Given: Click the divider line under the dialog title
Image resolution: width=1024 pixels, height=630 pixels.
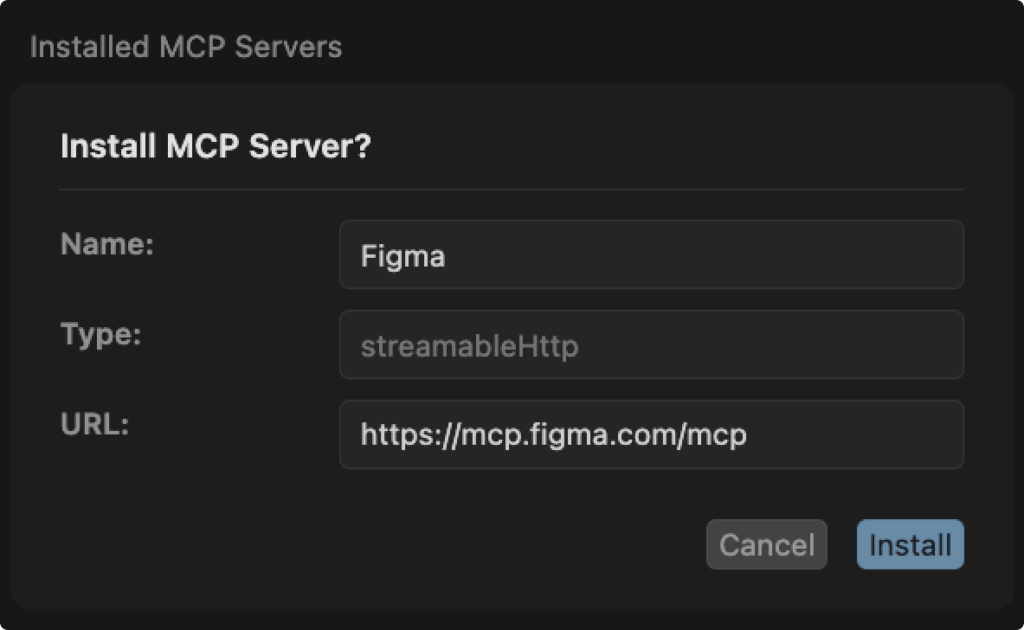Looking at the screenshot, I should pos(511,189).
